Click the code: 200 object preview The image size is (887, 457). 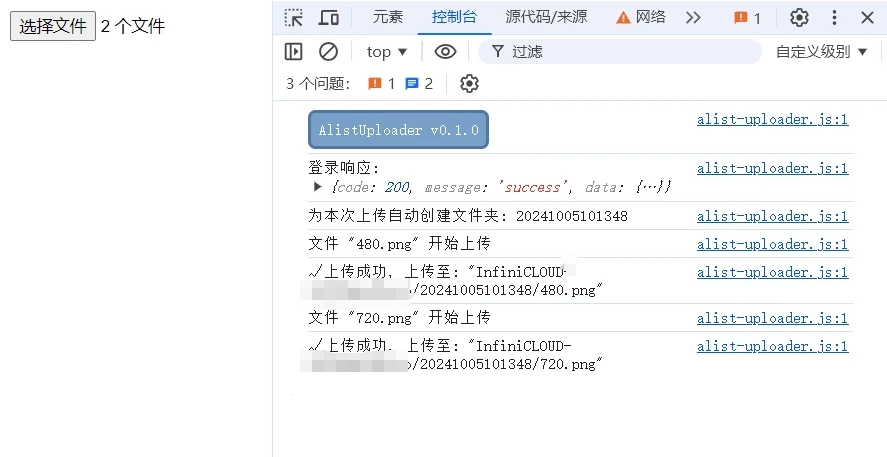(502, 187)
